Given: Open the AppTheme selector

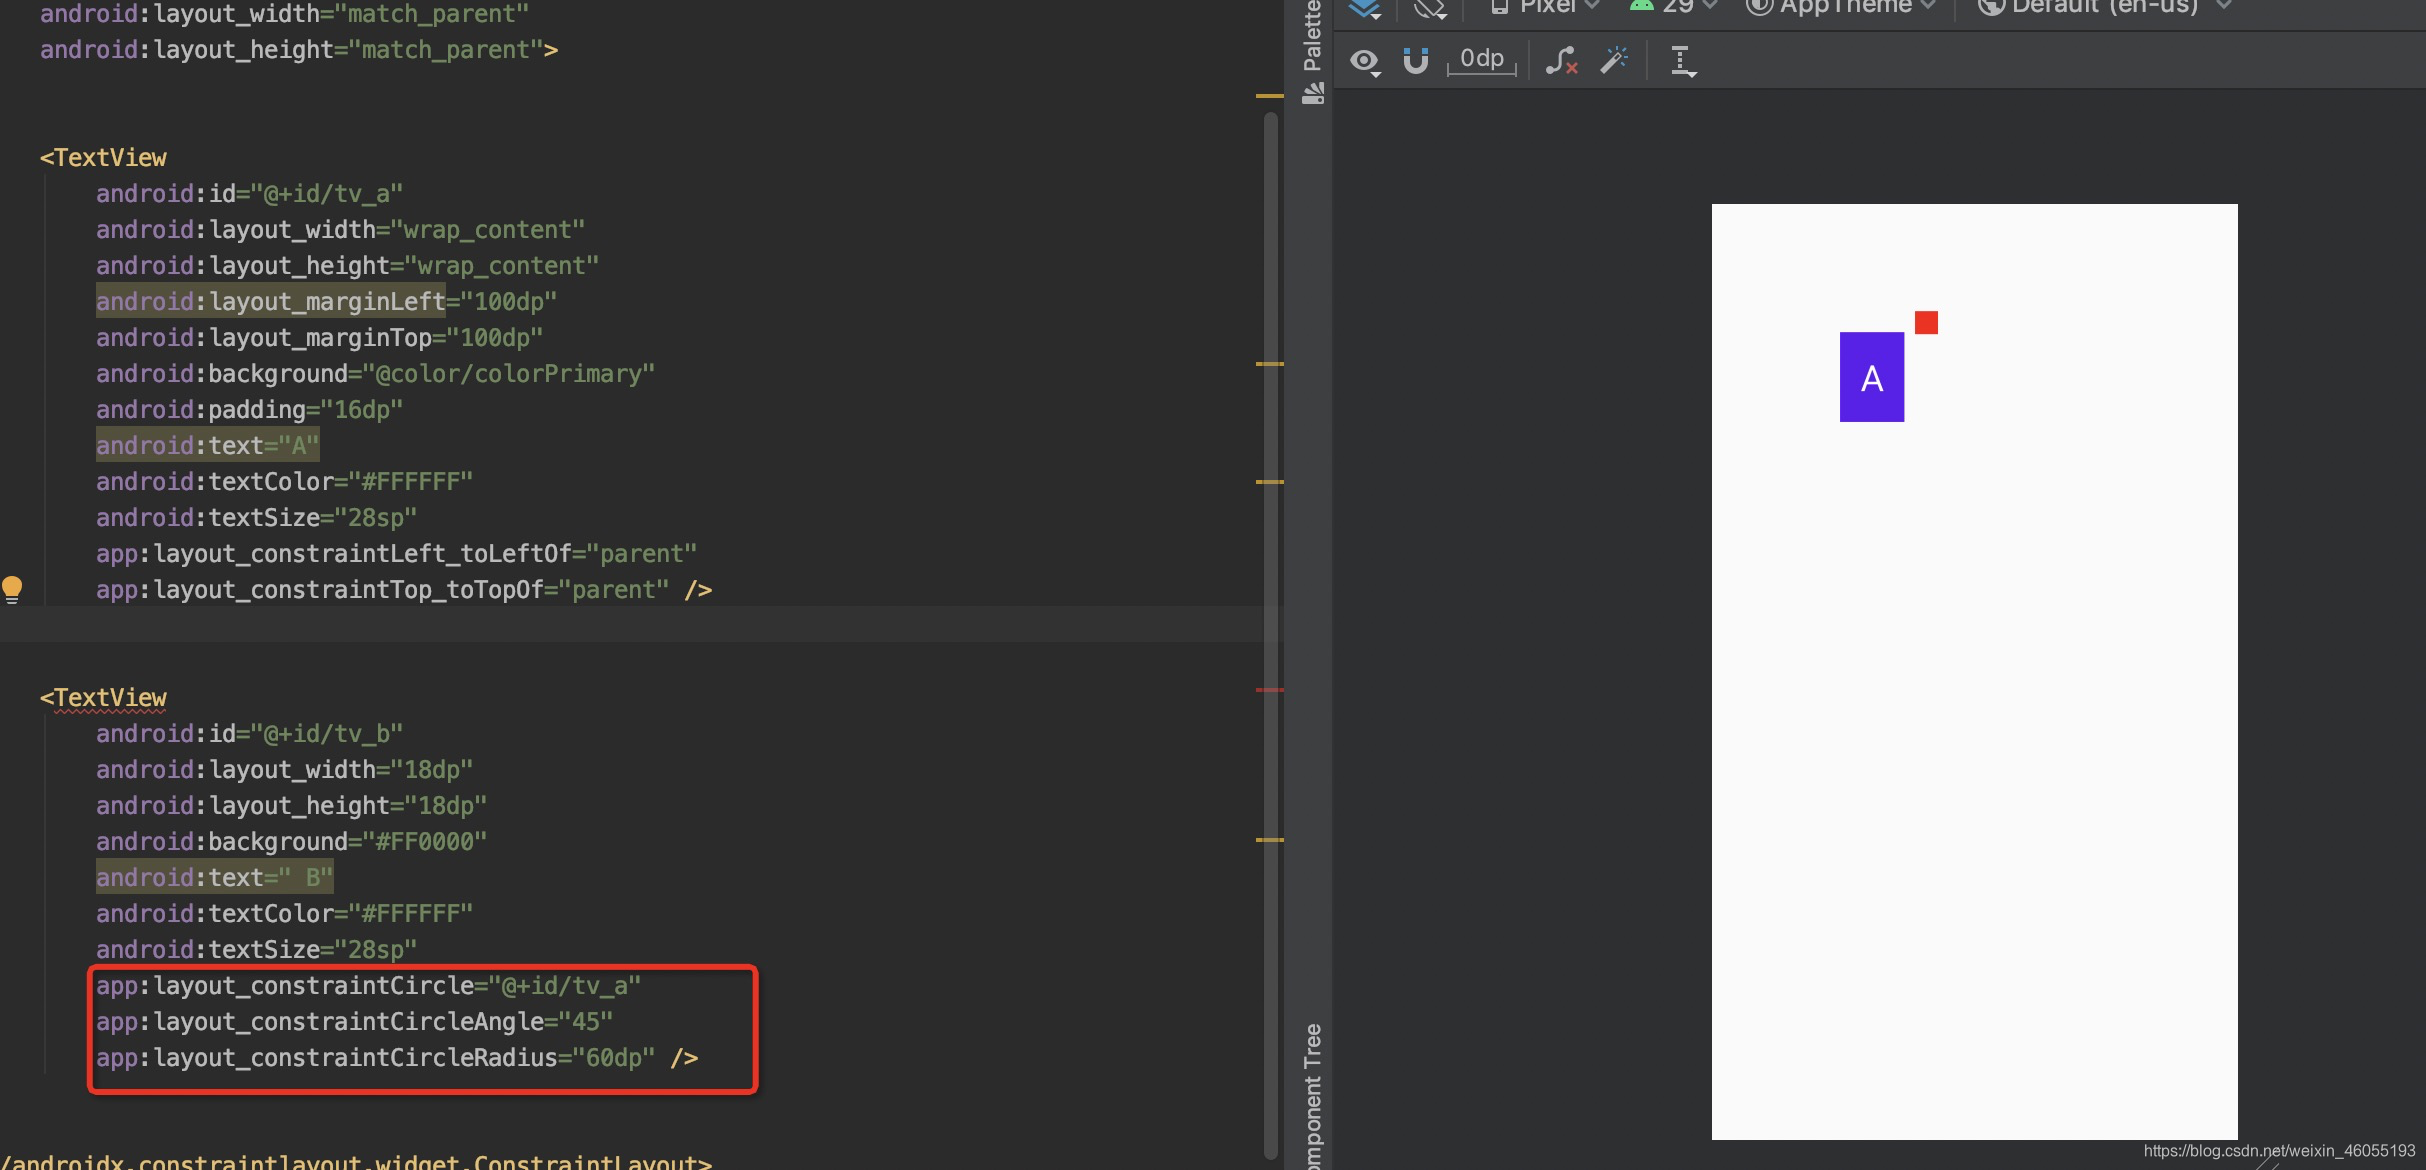Looking at the screenshot, I should pos(1841,7).
